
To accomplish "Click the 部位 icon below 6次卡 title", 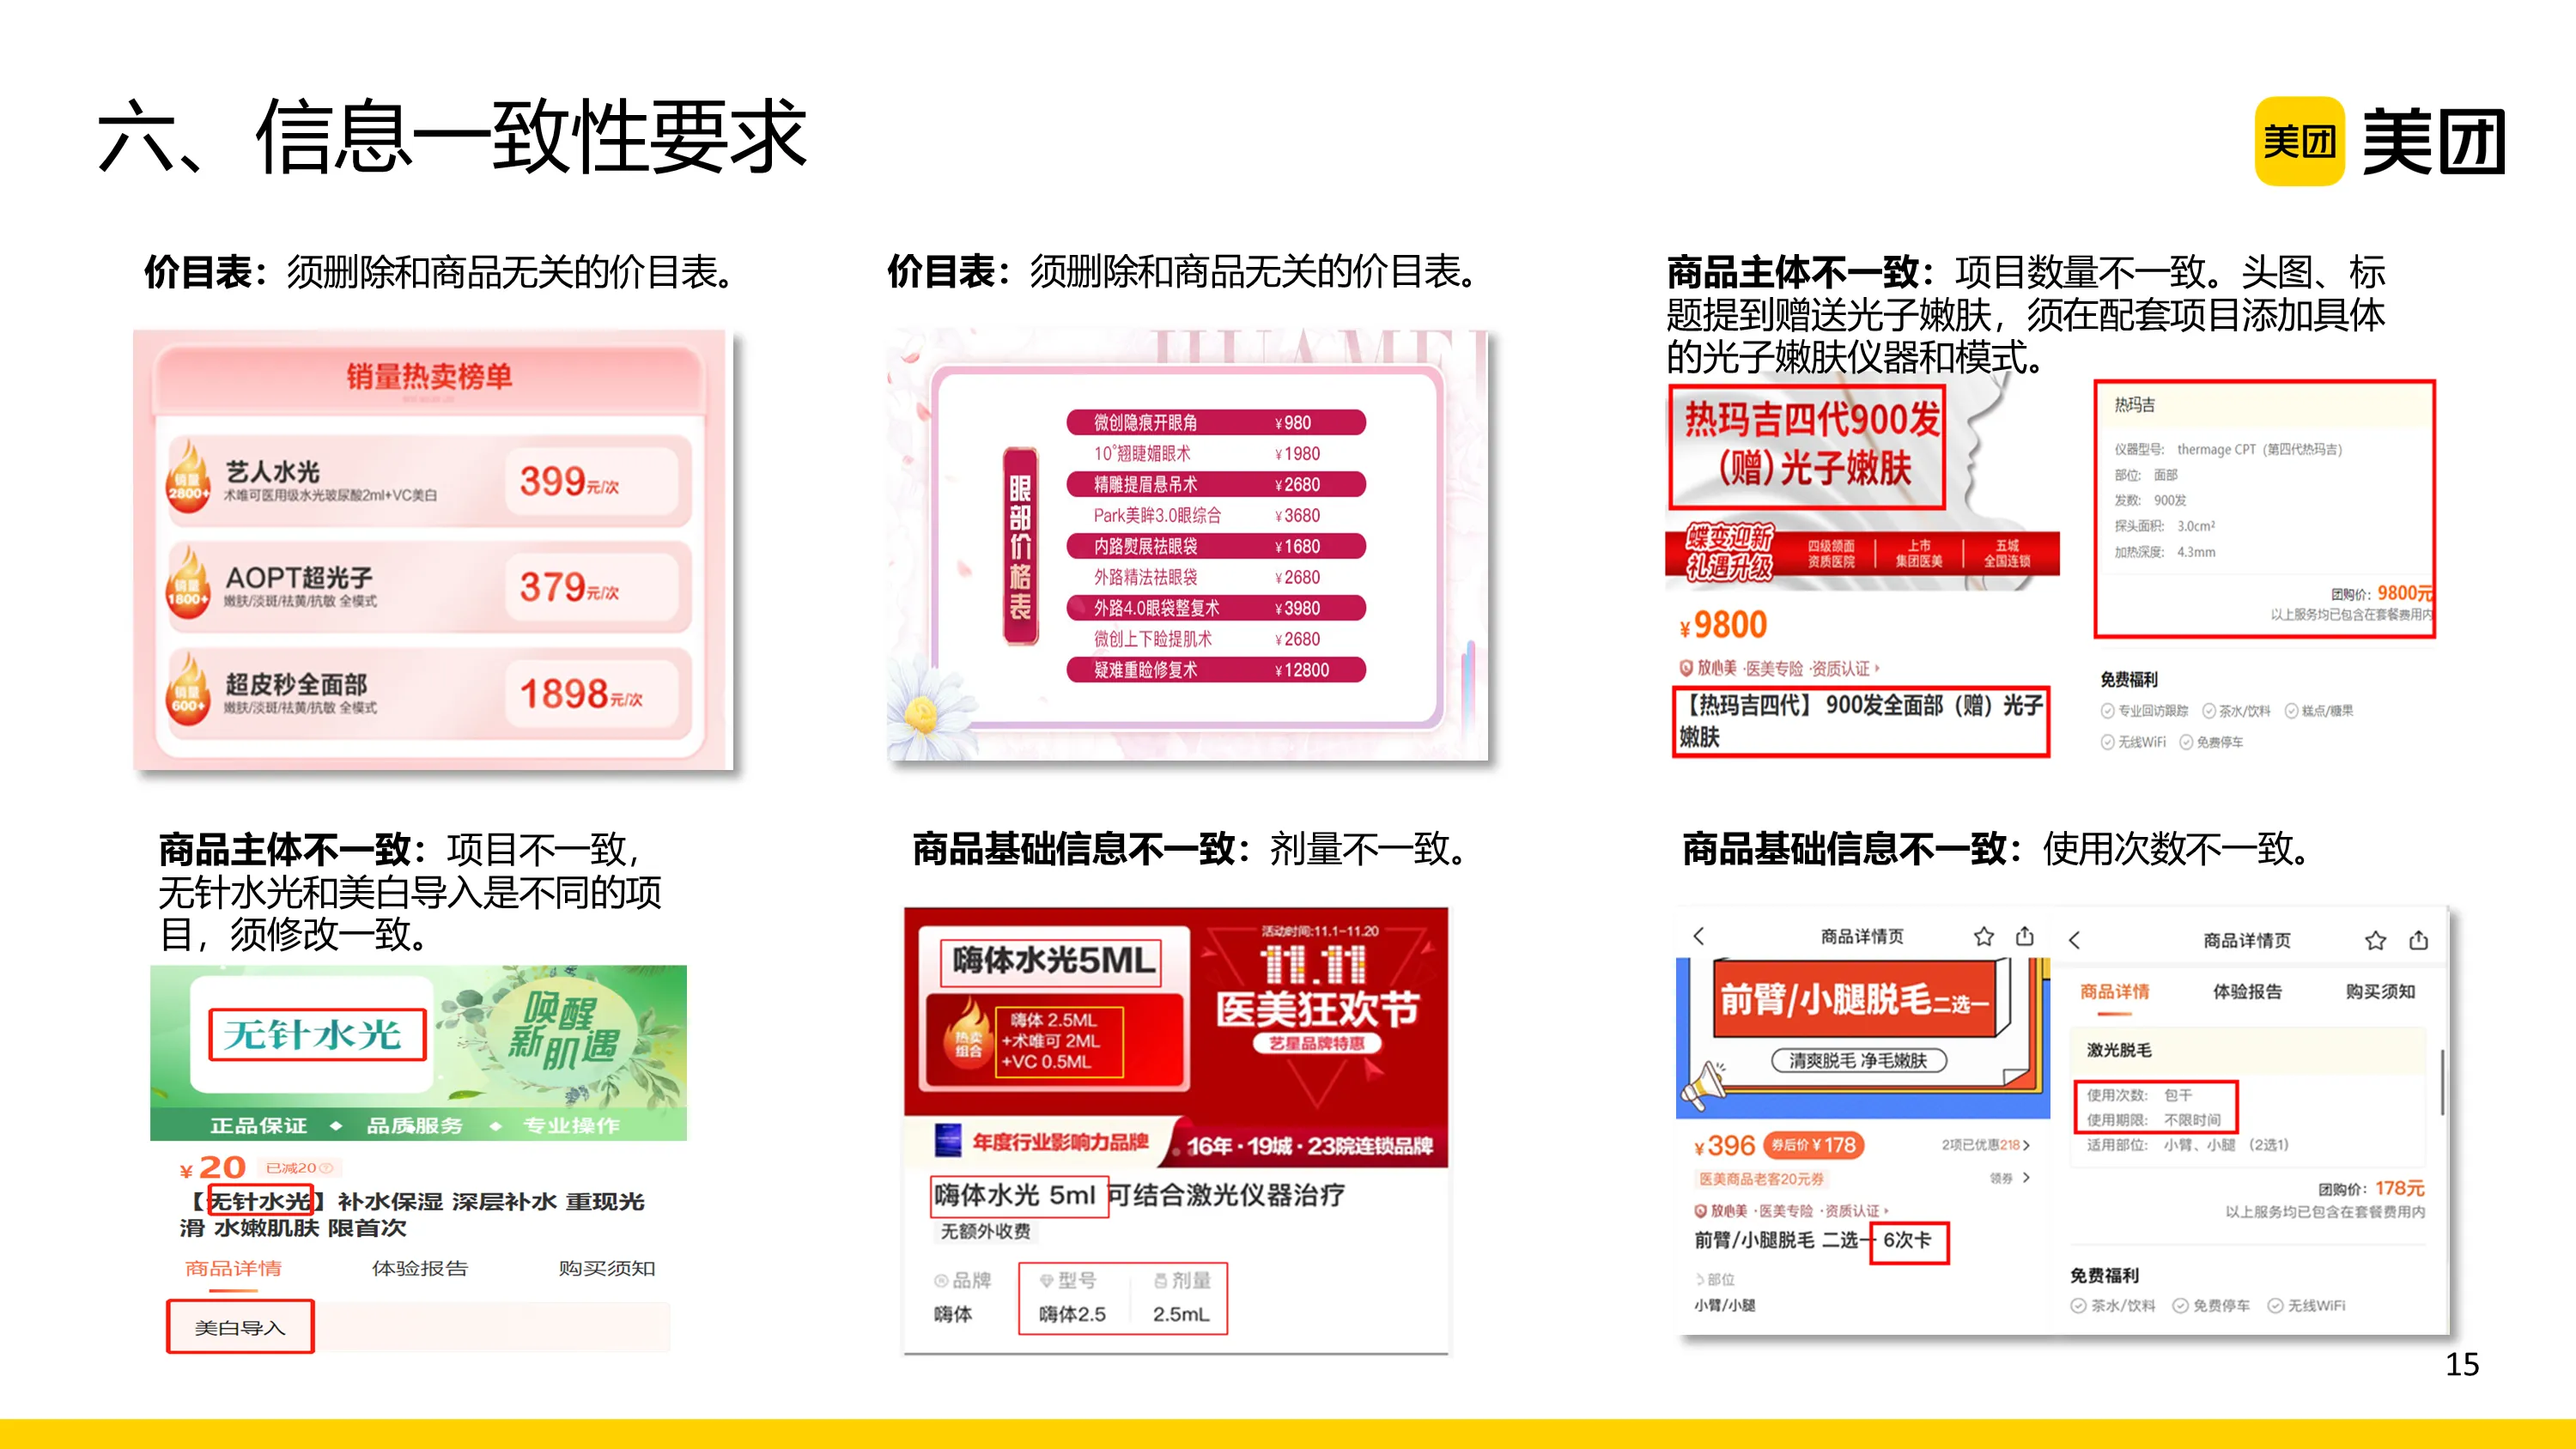I will tap(1700, 1279).
